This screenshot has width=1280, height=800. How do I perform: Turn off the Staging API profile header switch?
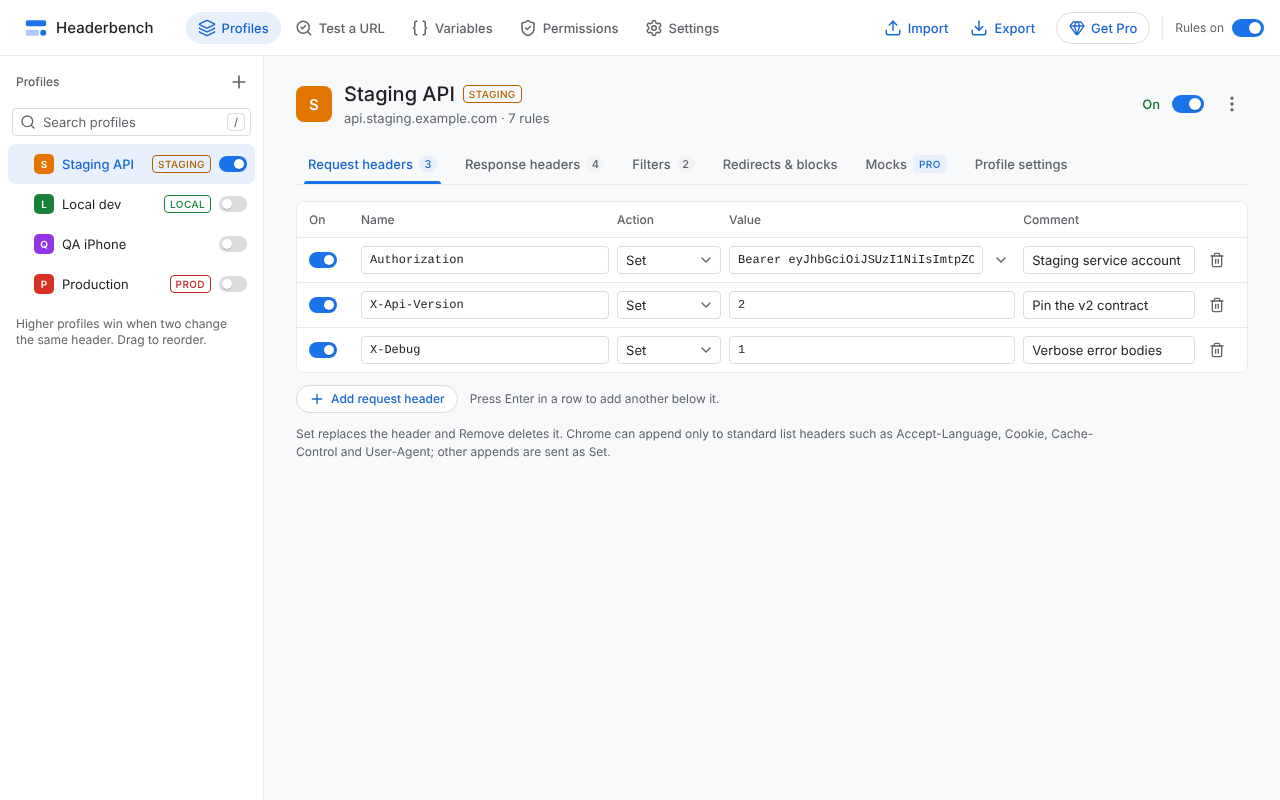click(1188, 104)
